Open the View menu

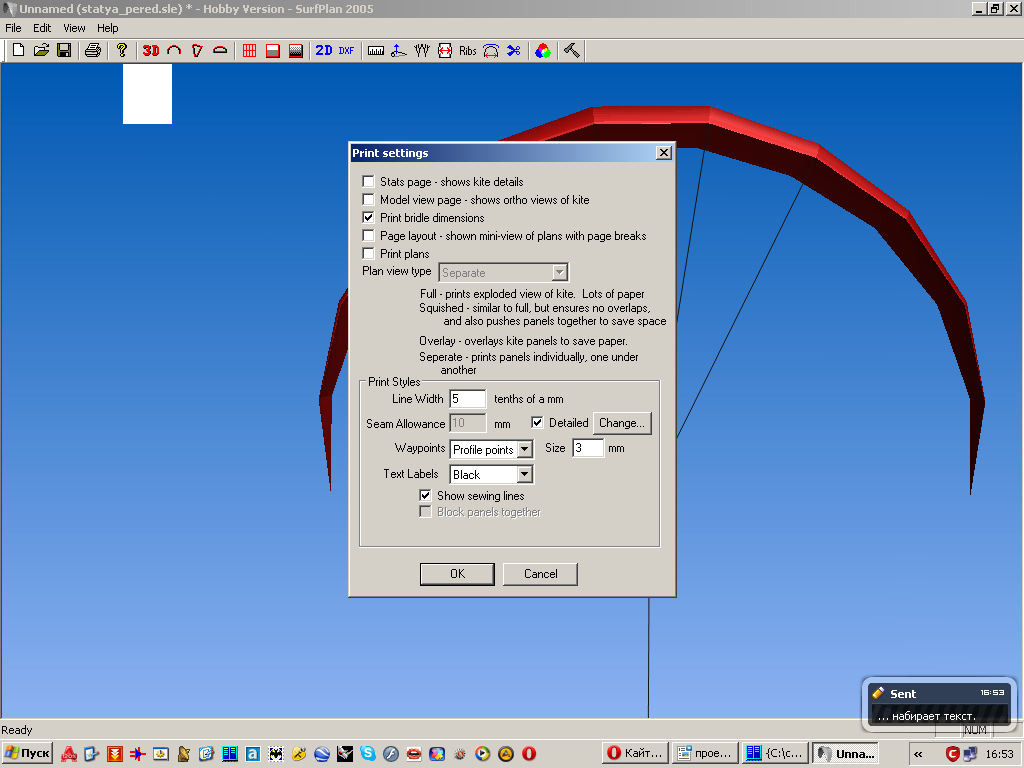74,28
